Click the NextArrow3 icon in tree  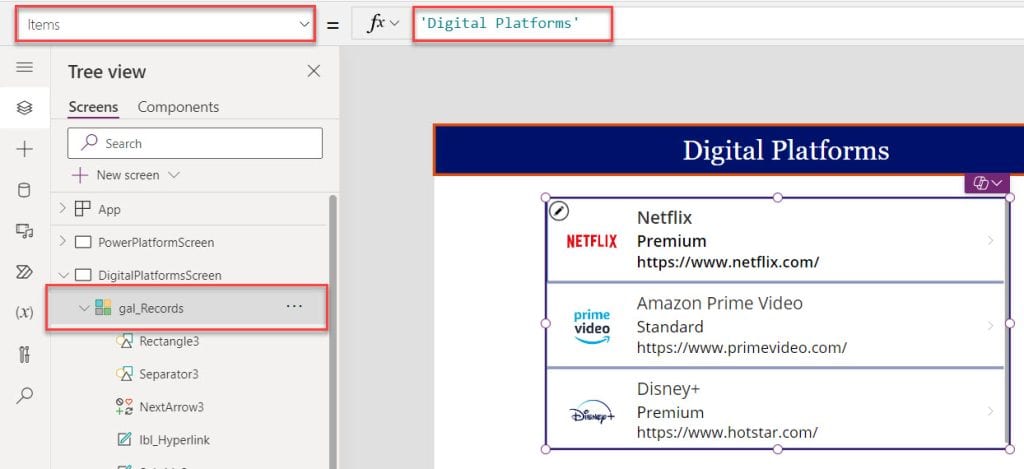click(124, 406)
